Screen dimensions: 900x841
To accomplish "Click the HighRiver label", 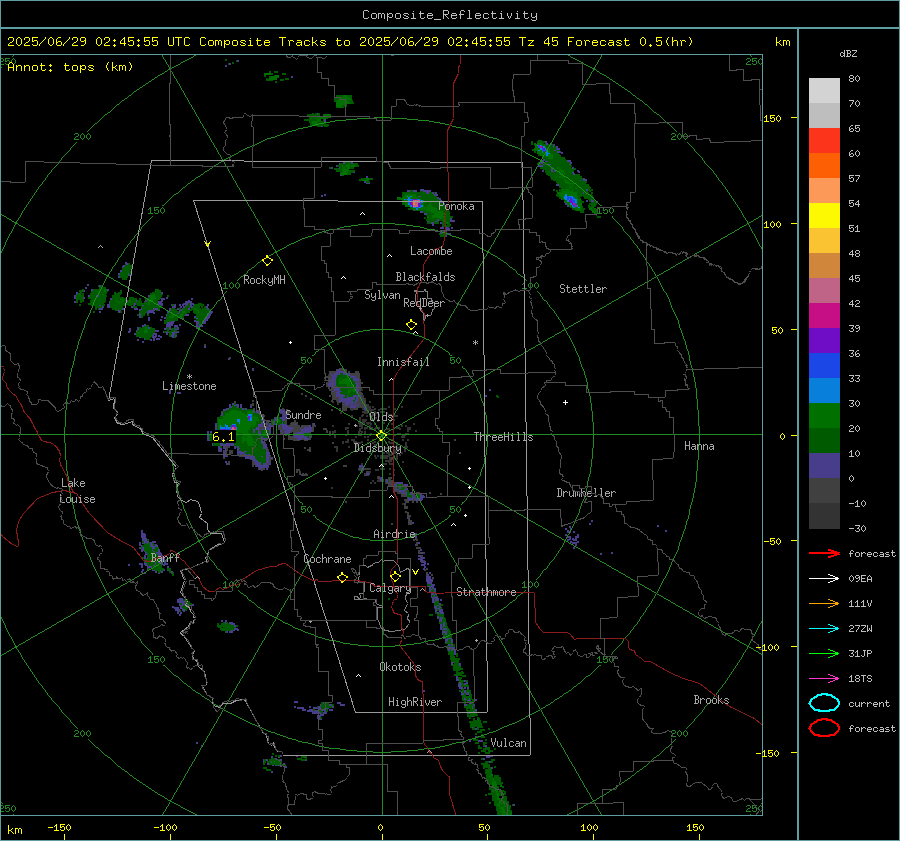I will (415, 702).
